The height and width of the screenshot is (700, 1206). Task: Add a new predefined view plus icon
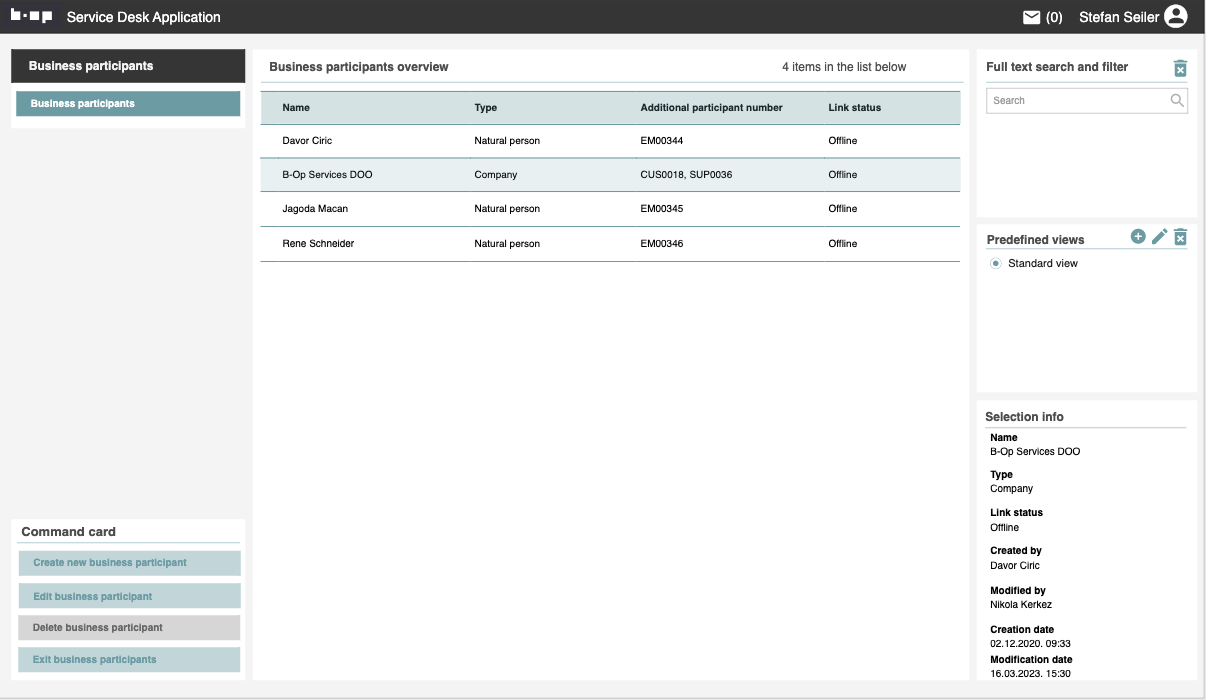pyautogui.click(x=1138, y=237)
